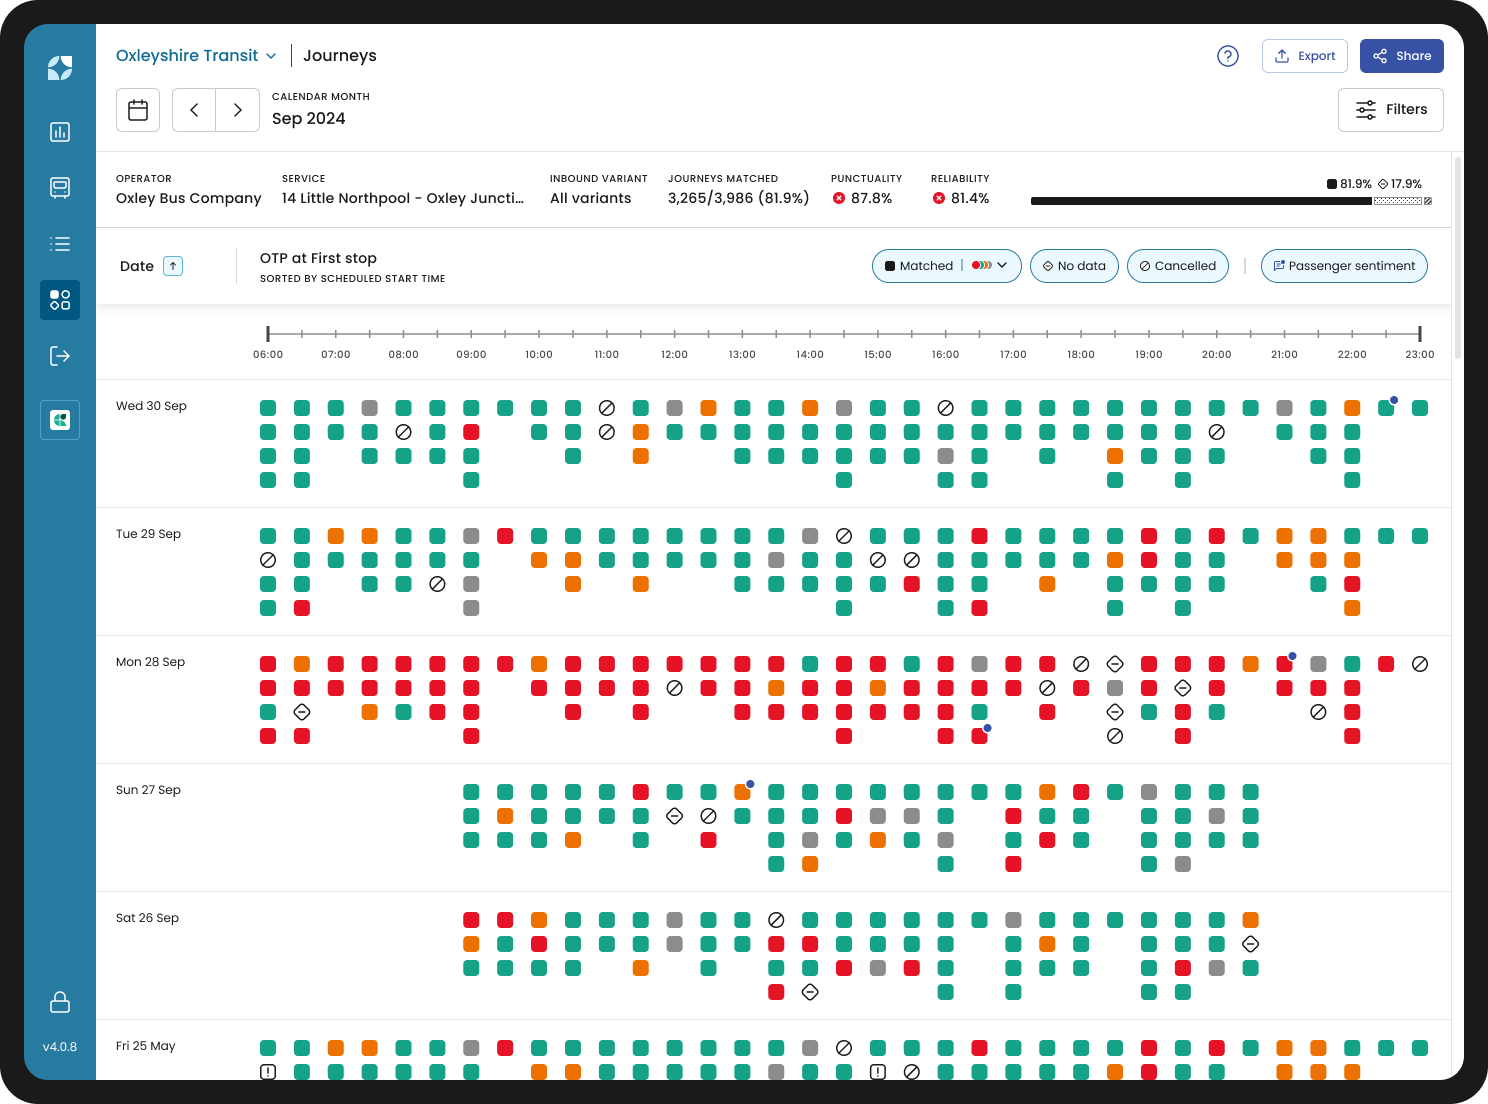Click the no-data diamond journey on Sat 26 Sep last column
The height and width of the screenshot is (1104, 1488).
pyautogui.click(x=1251, y=944)
